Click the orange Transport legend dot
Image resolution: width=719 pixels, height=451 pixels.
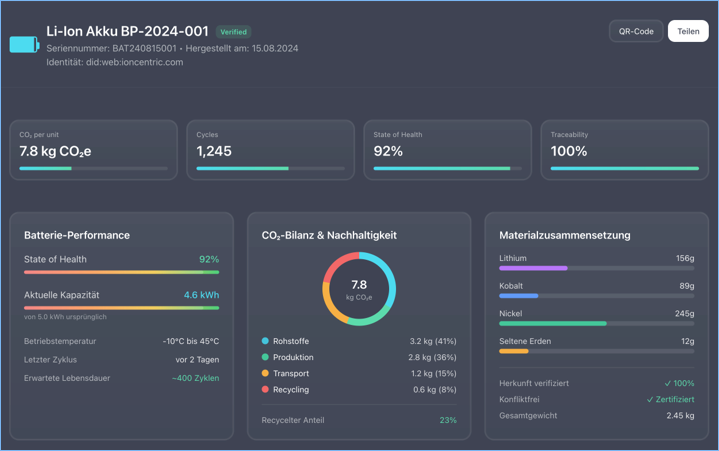tap(265, 373)
